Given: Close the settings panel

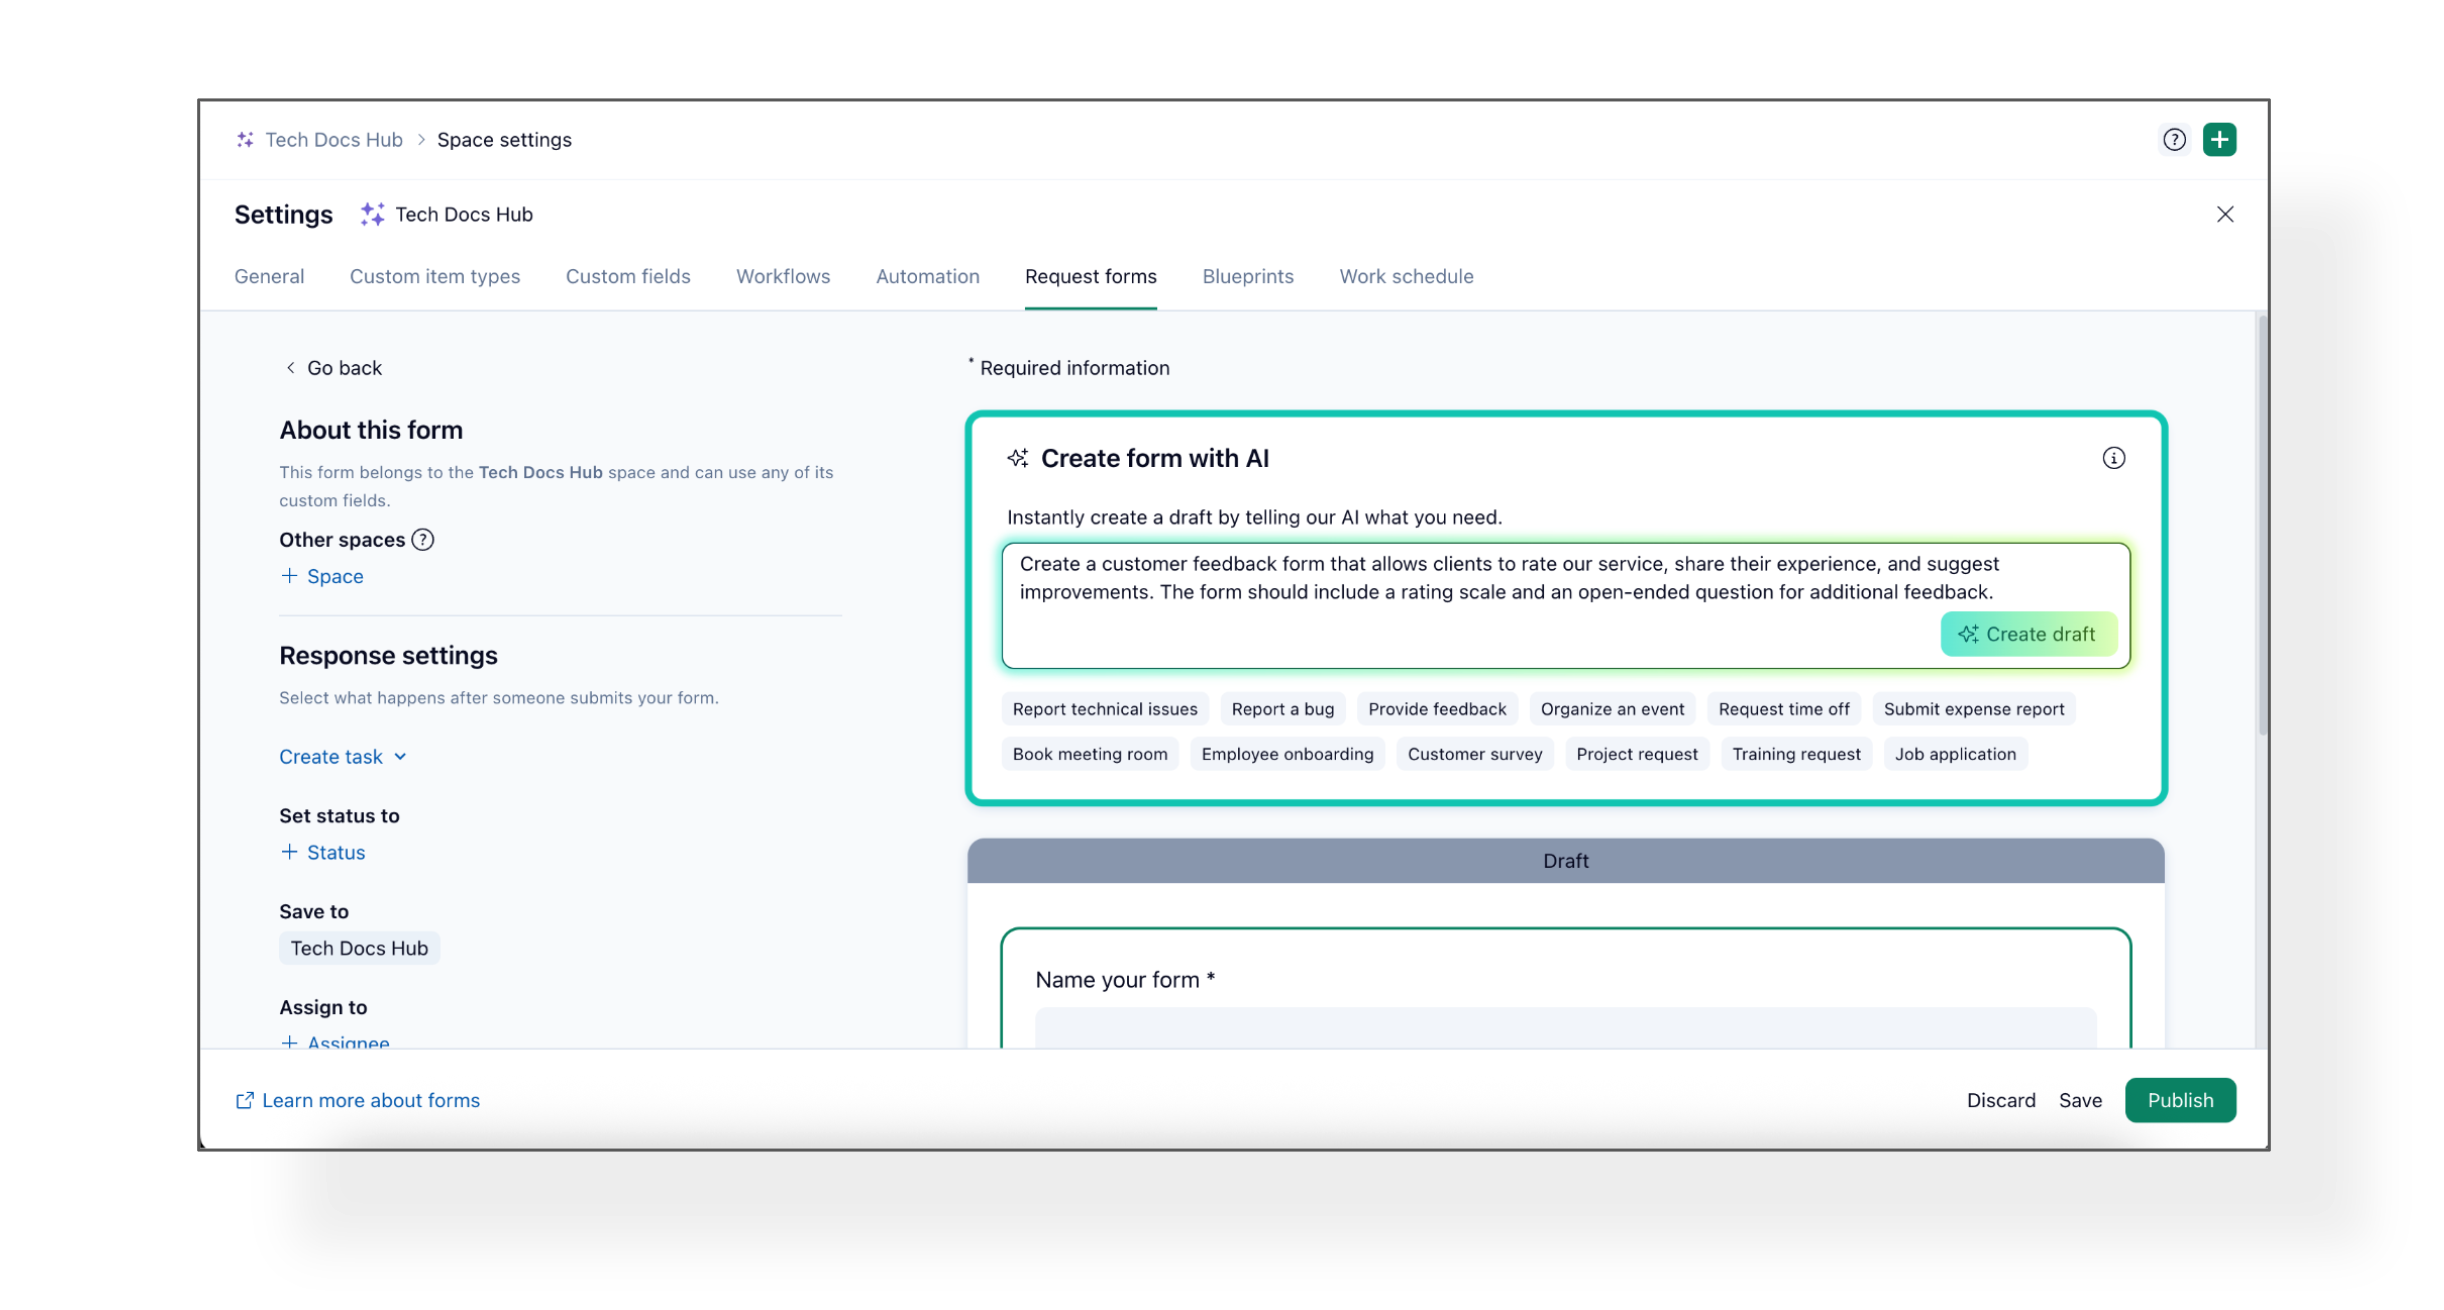Looking at the screenshot, I should pyautogui.click(x=2224, y=214).
